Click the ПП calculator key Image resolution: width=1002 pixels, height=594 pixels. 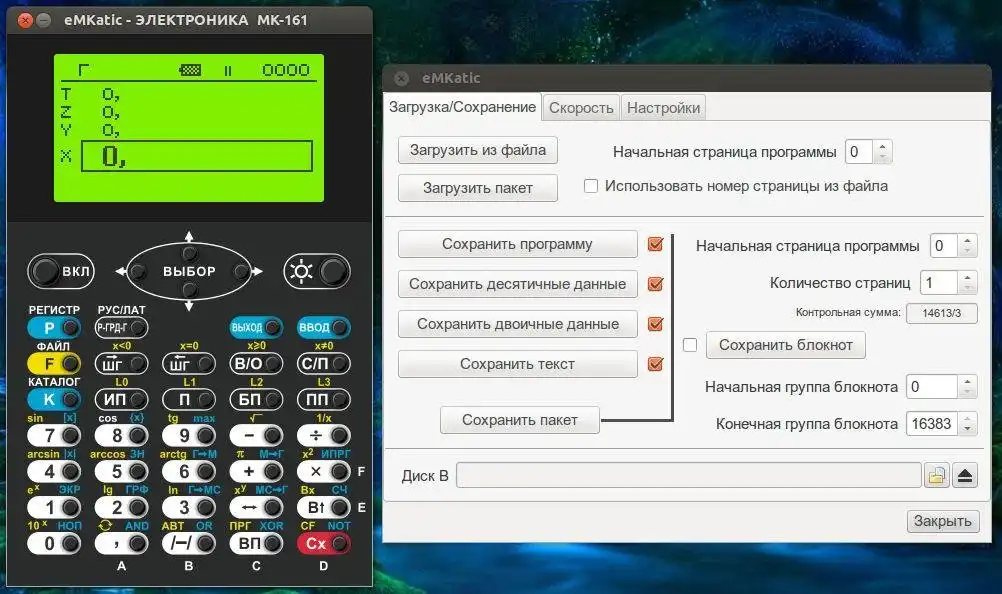point(324,399)
